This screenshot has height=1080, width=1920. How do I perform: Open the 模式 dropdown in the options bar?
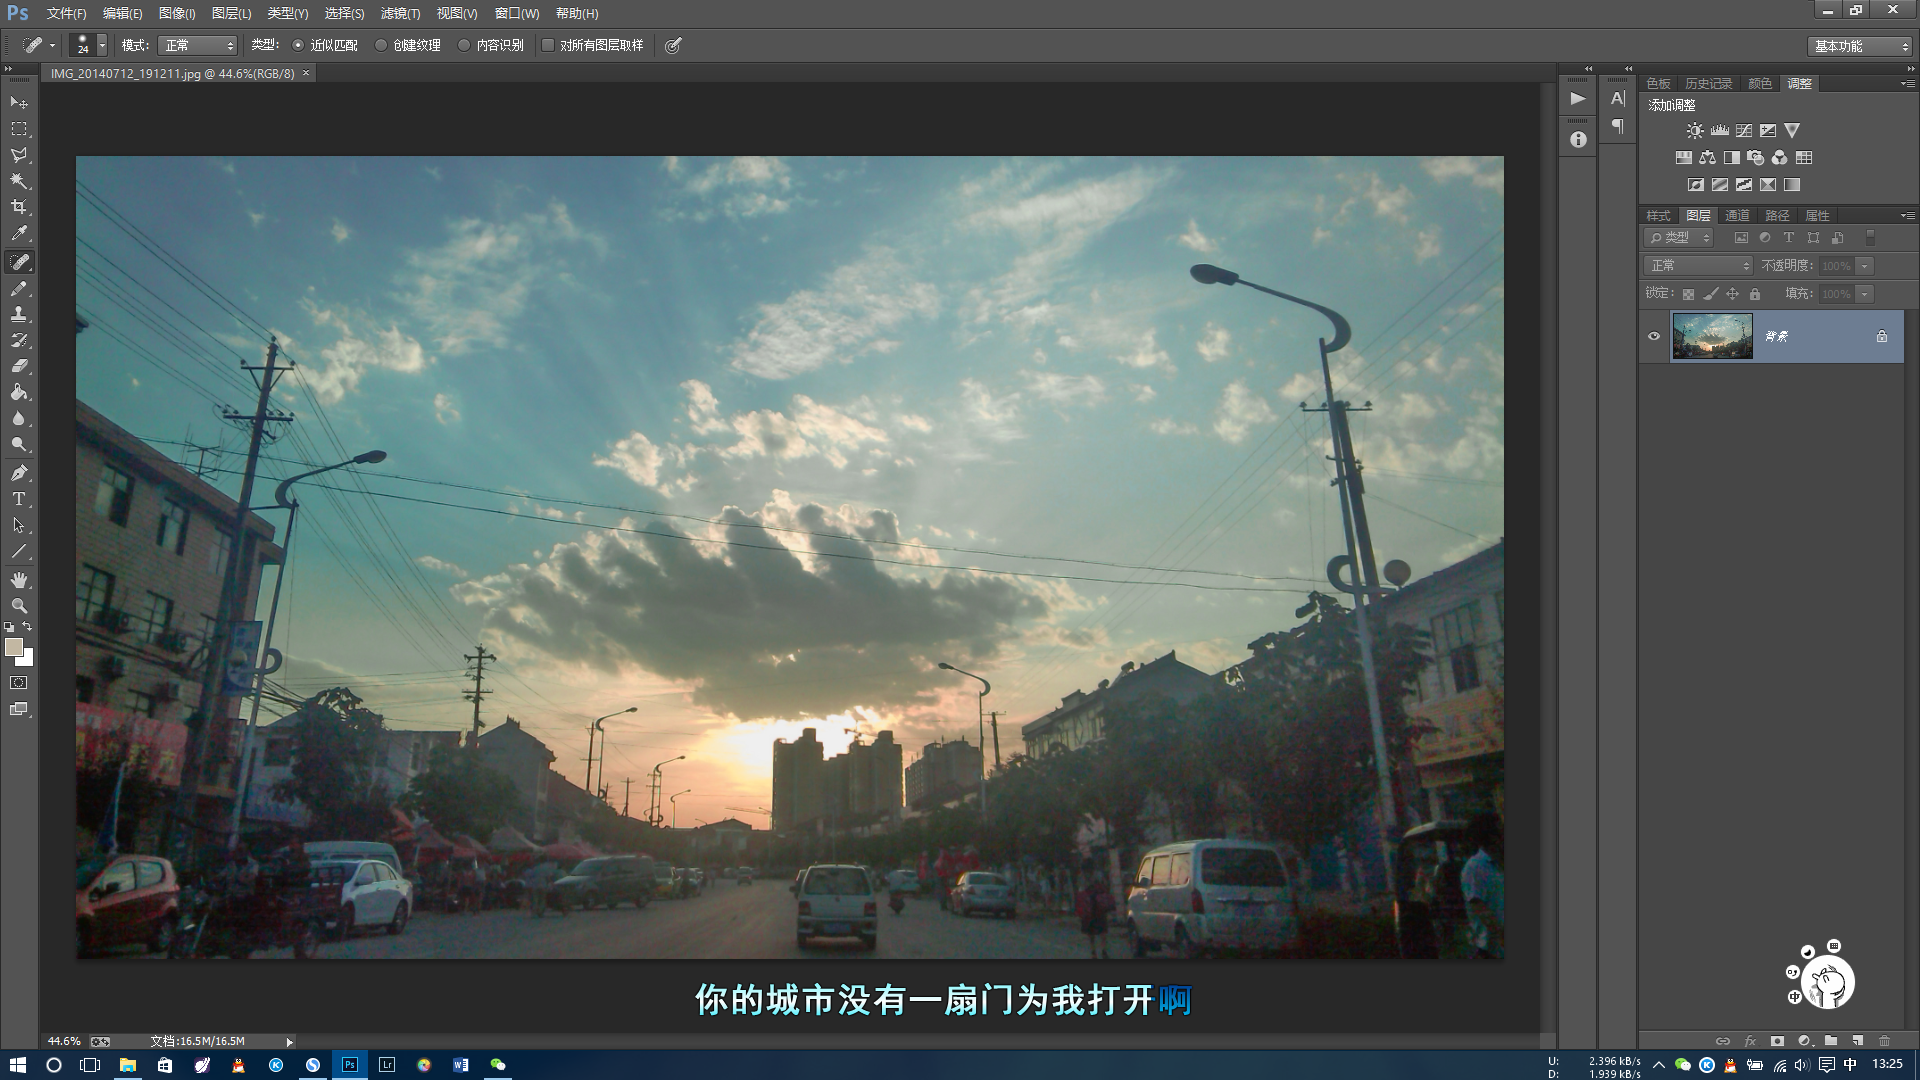[197, 44]
